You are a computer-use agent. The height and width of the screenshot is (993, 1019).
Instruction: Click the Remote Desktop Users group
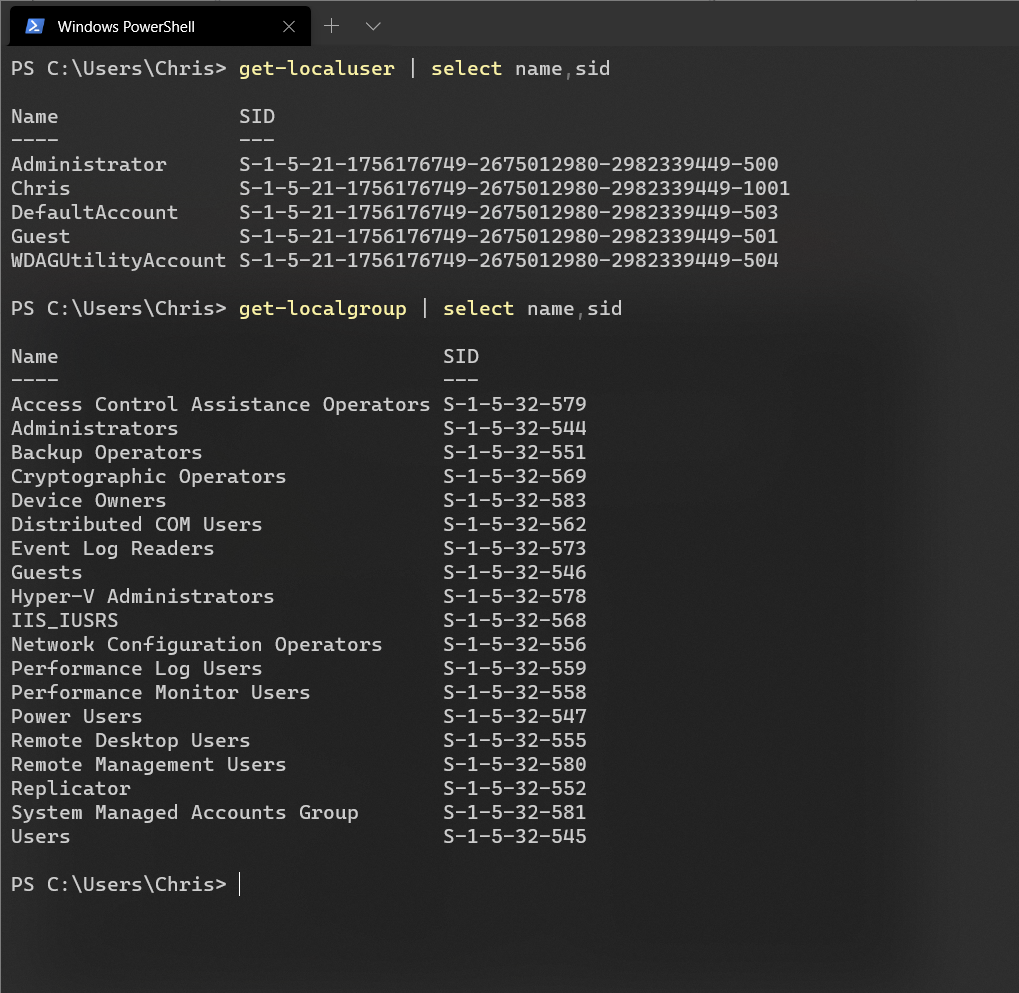tap(131, 742)
